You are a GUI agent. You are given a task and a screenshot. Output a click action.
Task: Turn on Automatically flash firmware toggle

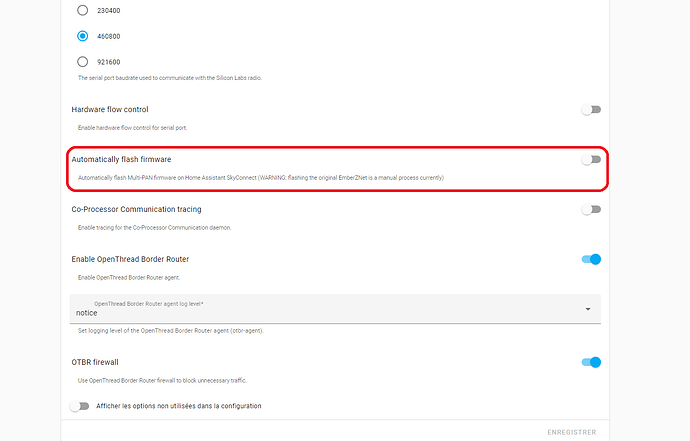tap(592, 159)
